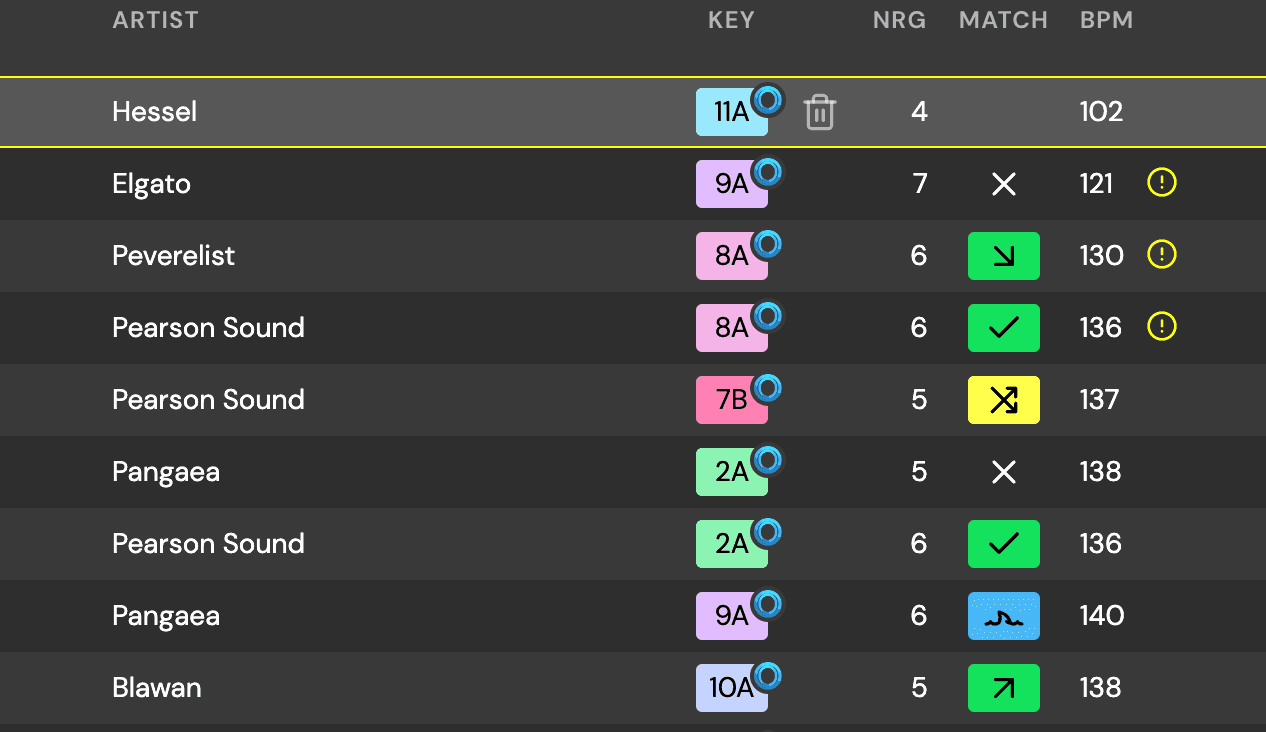This screenshot has width=1266, height=732.
Task: Click the blue wave match icon on Pangaea's row
Action: [x=1003, y=616]
